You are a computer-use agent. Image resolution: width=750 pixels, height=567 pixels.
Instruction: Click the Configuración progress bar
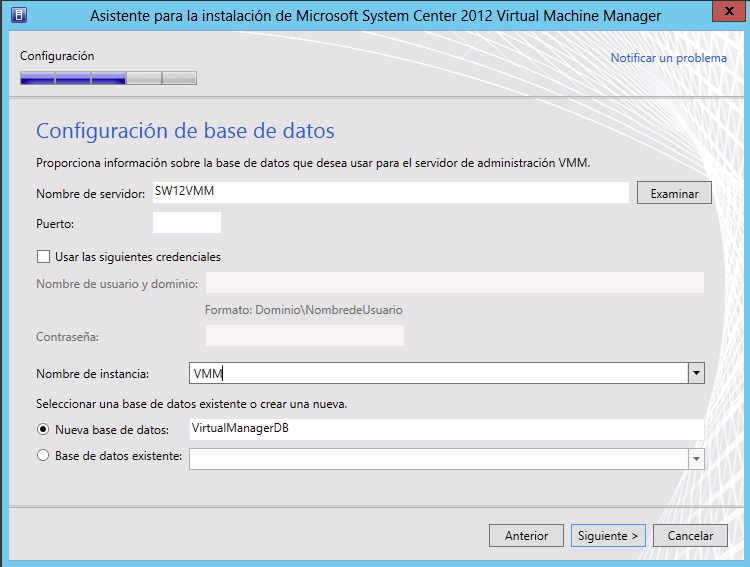(108, 78)
